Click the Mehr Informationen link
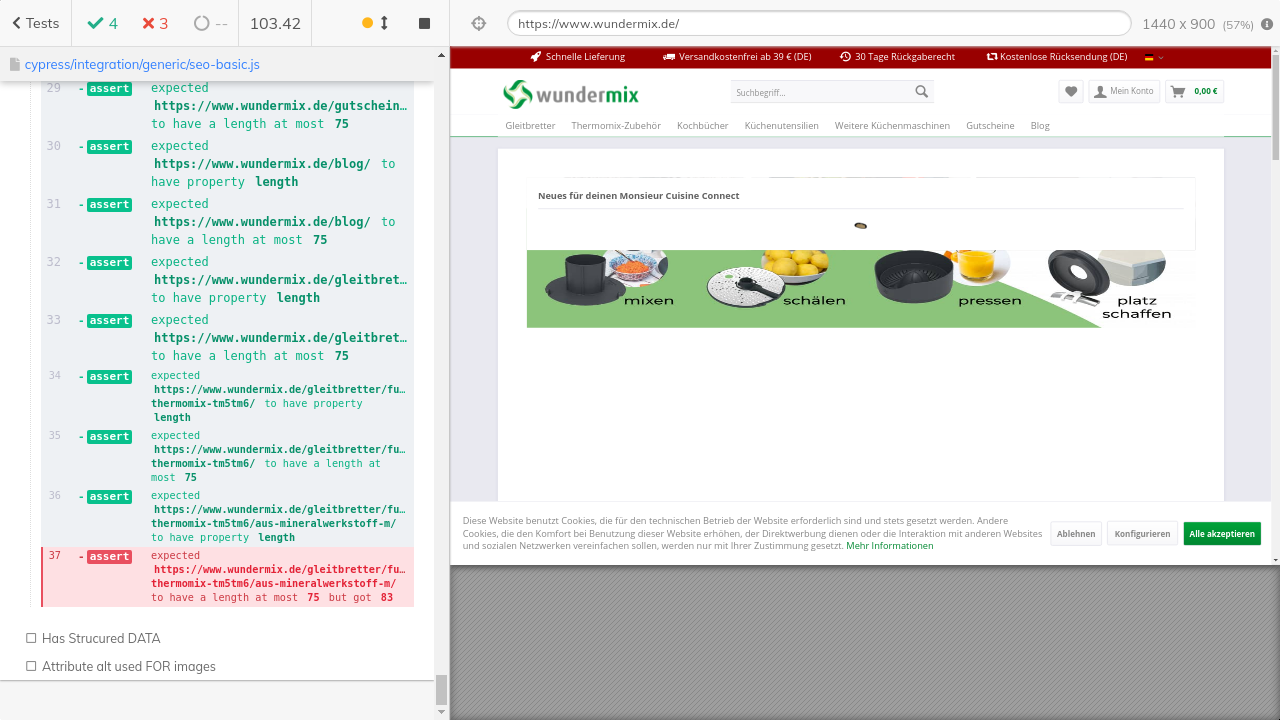 (x=889, y=546)
